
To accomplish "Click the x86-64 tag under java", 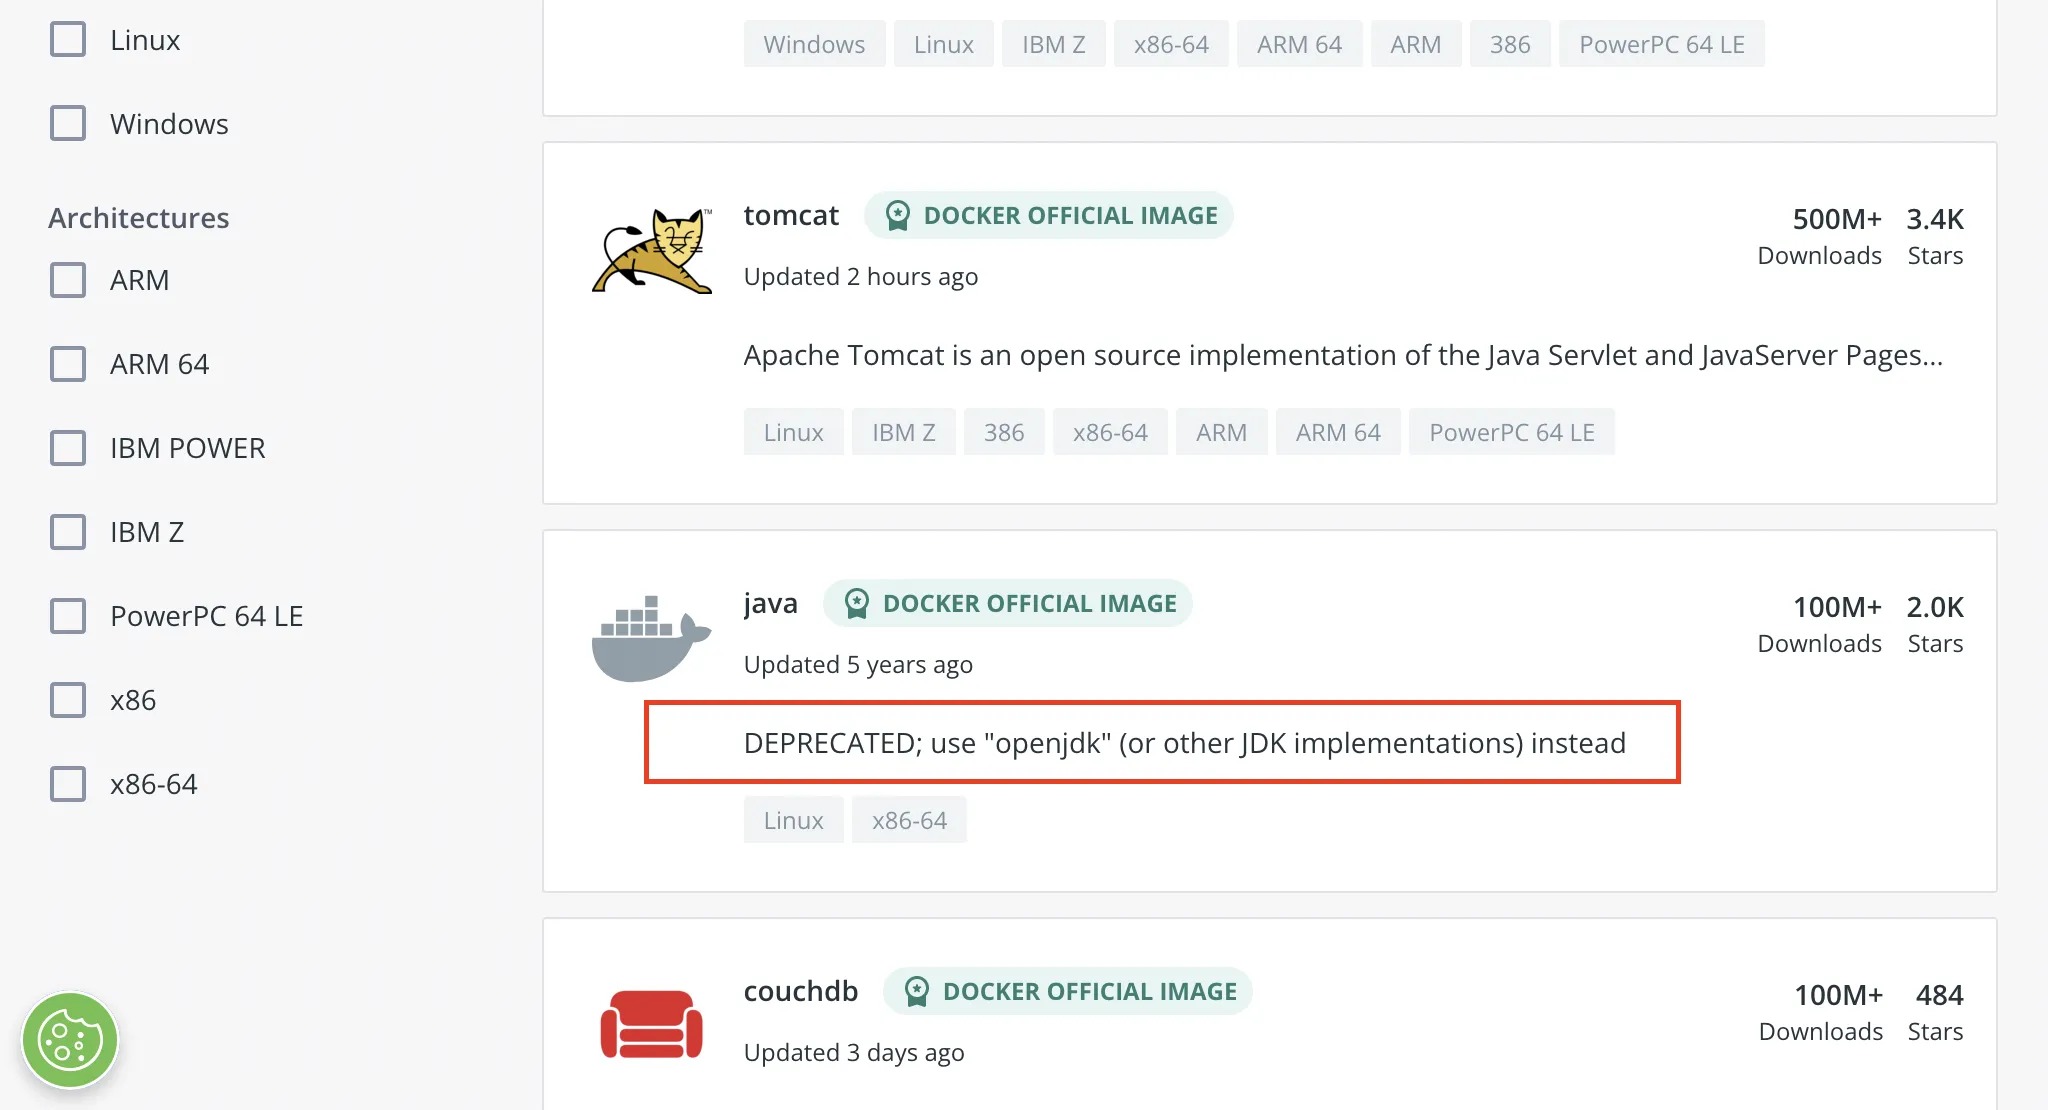I will 908,820.
